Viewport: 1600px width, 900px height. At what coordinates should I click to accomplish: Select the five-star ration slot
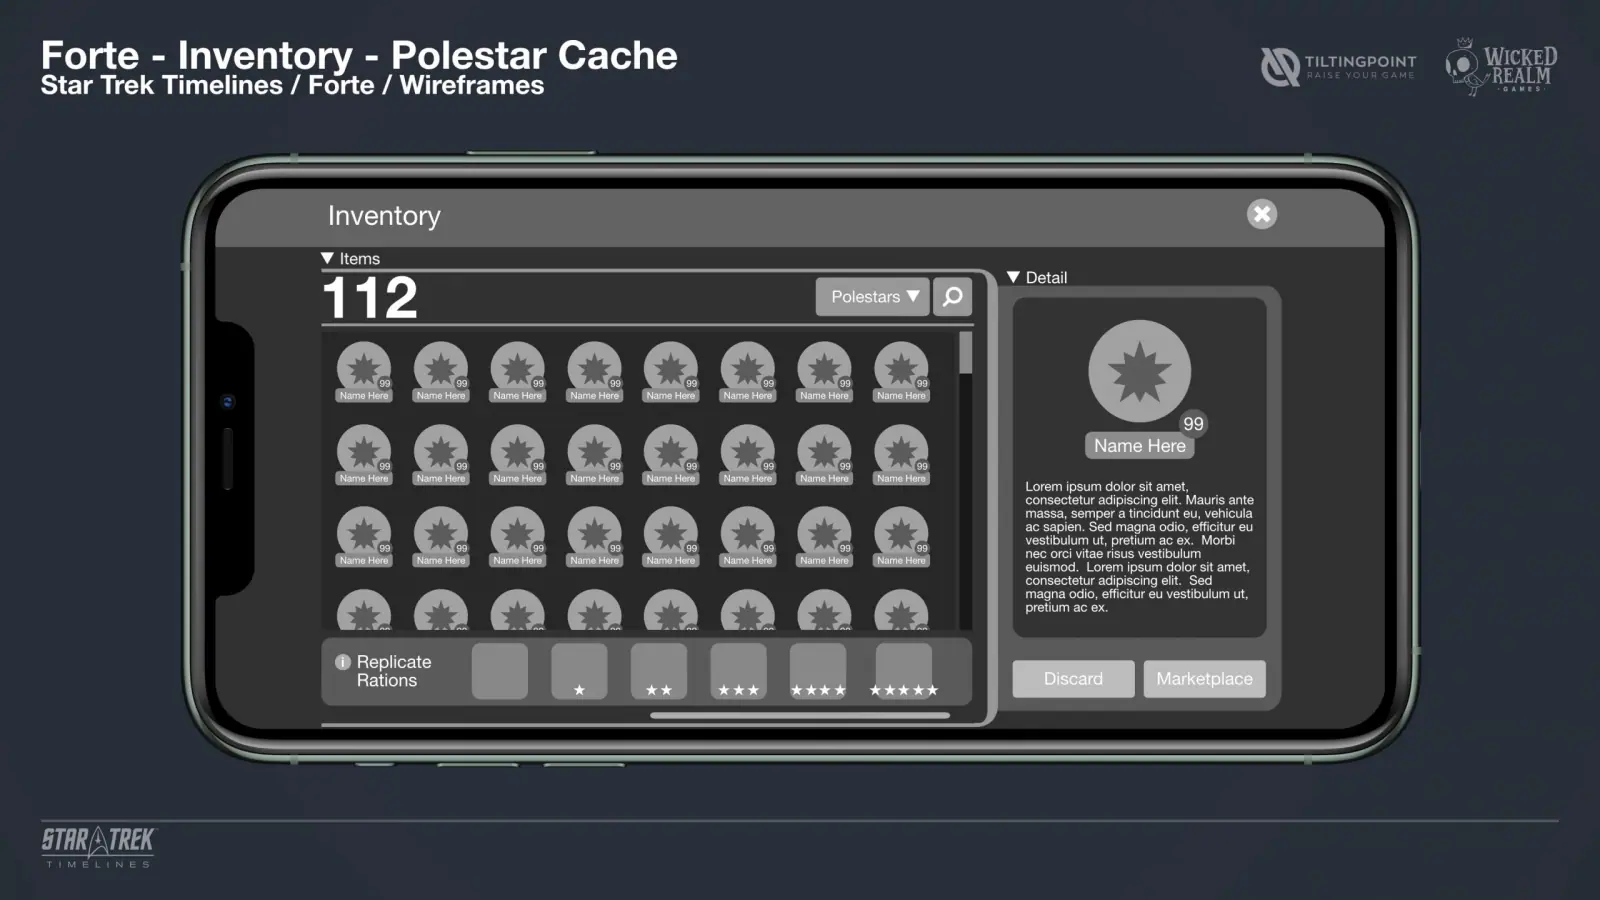[904, 671]
